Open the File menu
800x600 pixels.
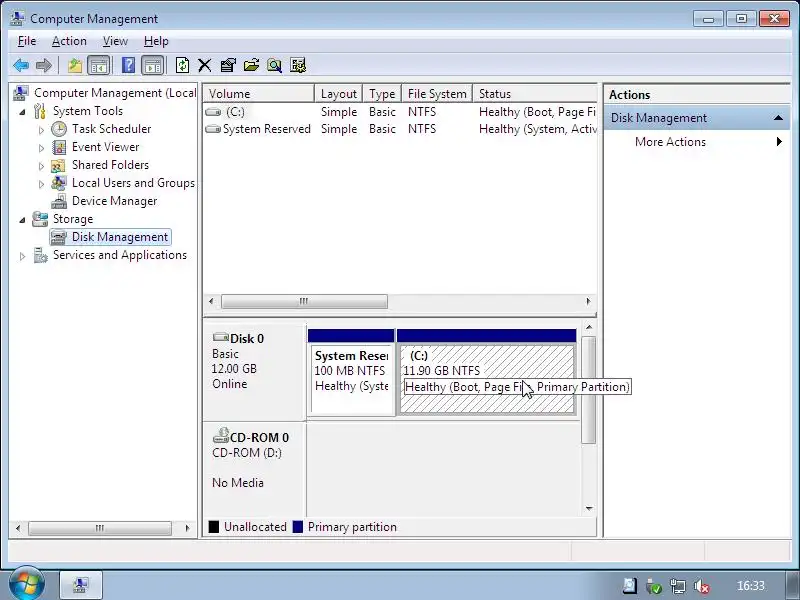27,41
